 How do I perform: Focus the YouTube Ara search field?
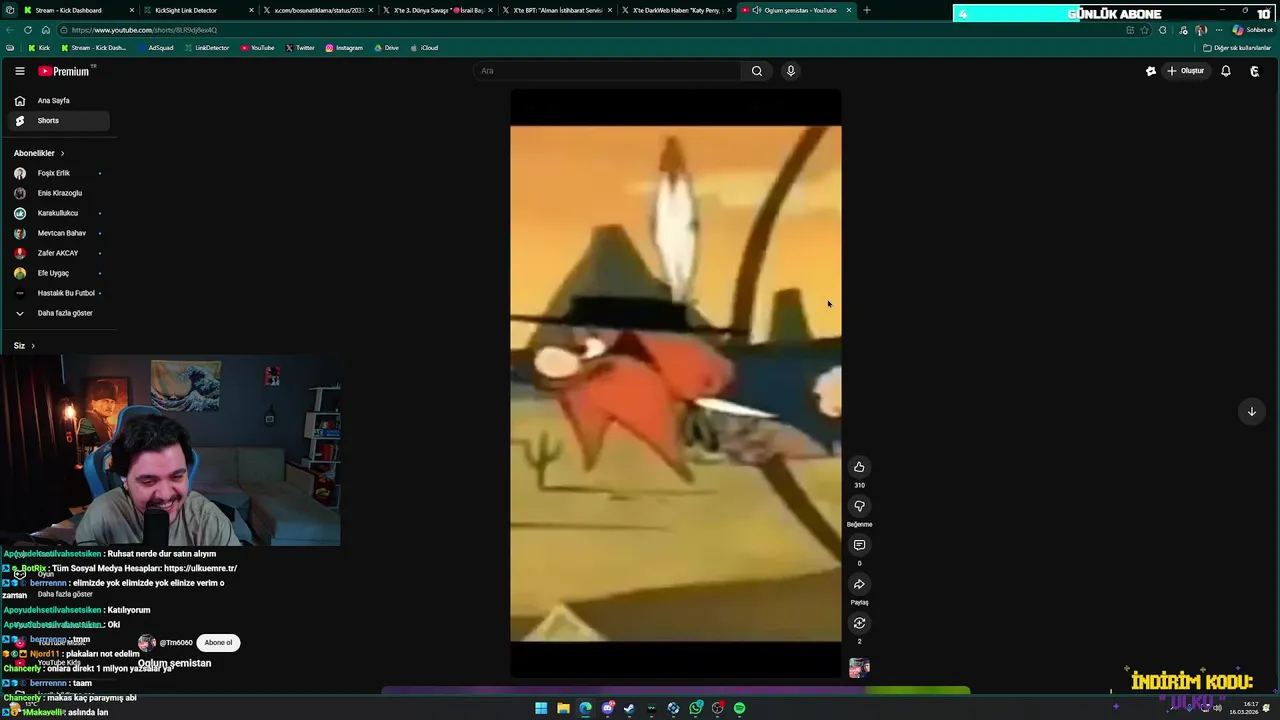(x=607, y=71)
